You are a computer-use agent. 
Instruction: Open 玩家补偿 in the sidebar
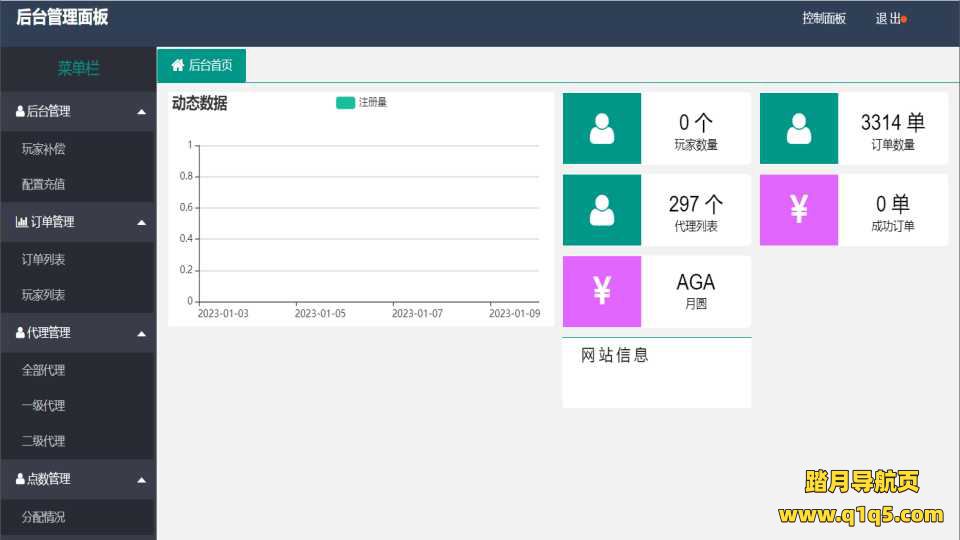(x=44, y=149)
